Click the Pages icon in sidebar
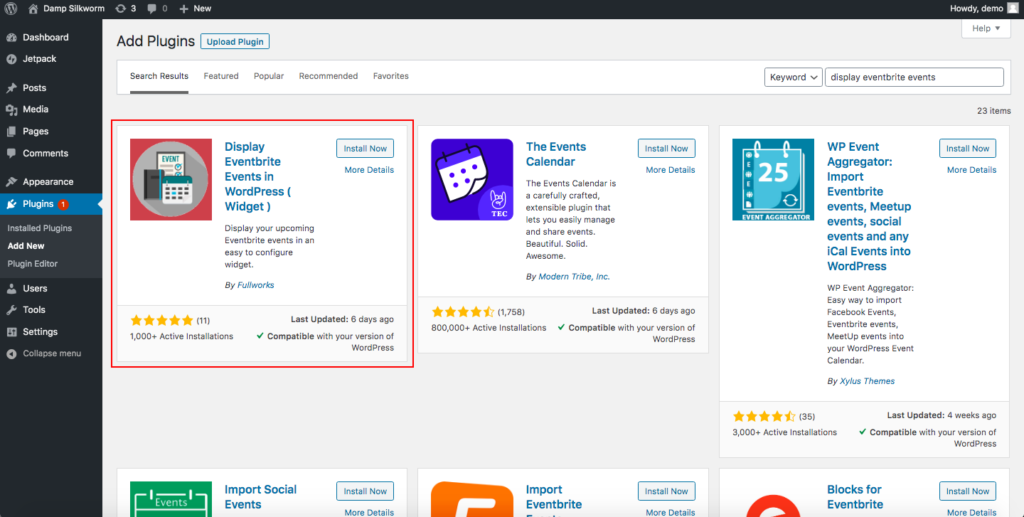1024x517 pixels. [x=11, y=131]
